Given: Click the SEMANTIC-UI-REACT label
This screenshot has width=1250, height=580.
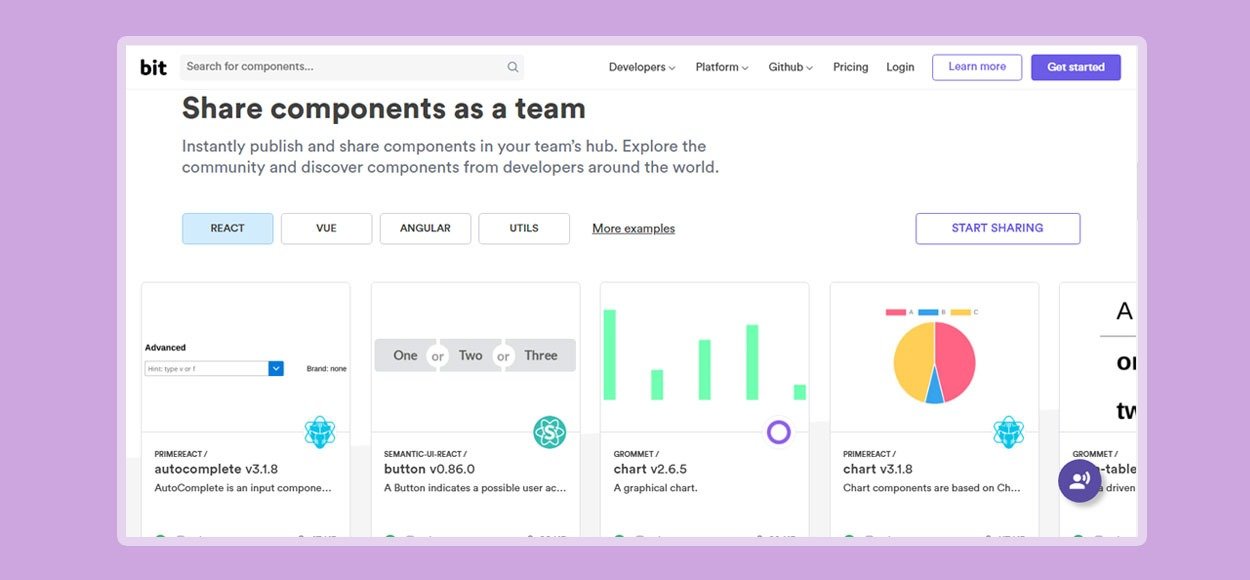Looking at the screenshot, I should pos(425,454).
